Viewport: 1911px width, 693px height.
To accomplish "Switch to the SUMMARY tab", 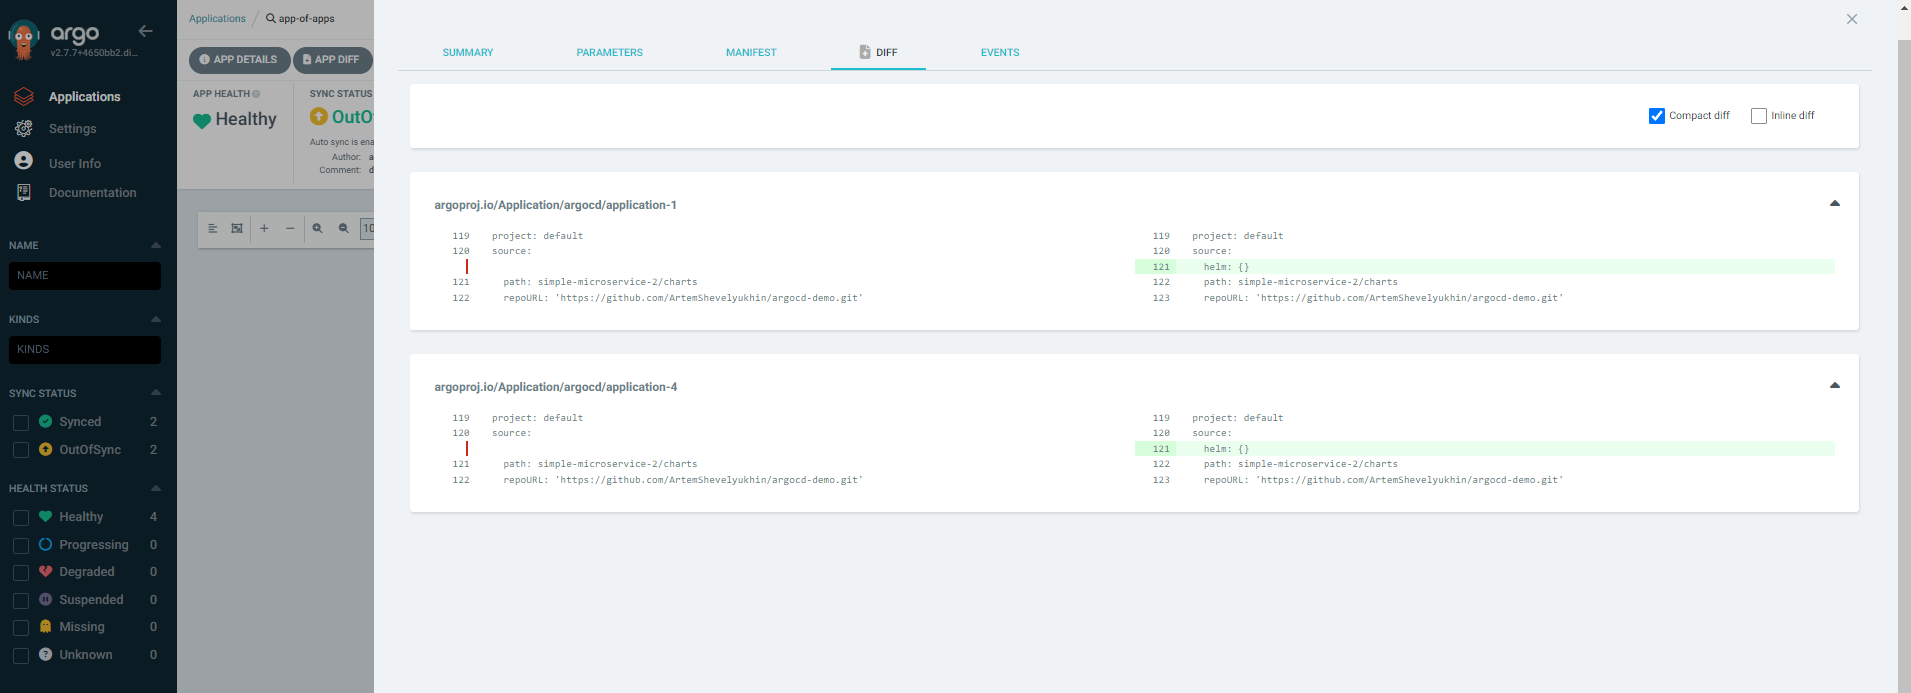I will 468,53.
